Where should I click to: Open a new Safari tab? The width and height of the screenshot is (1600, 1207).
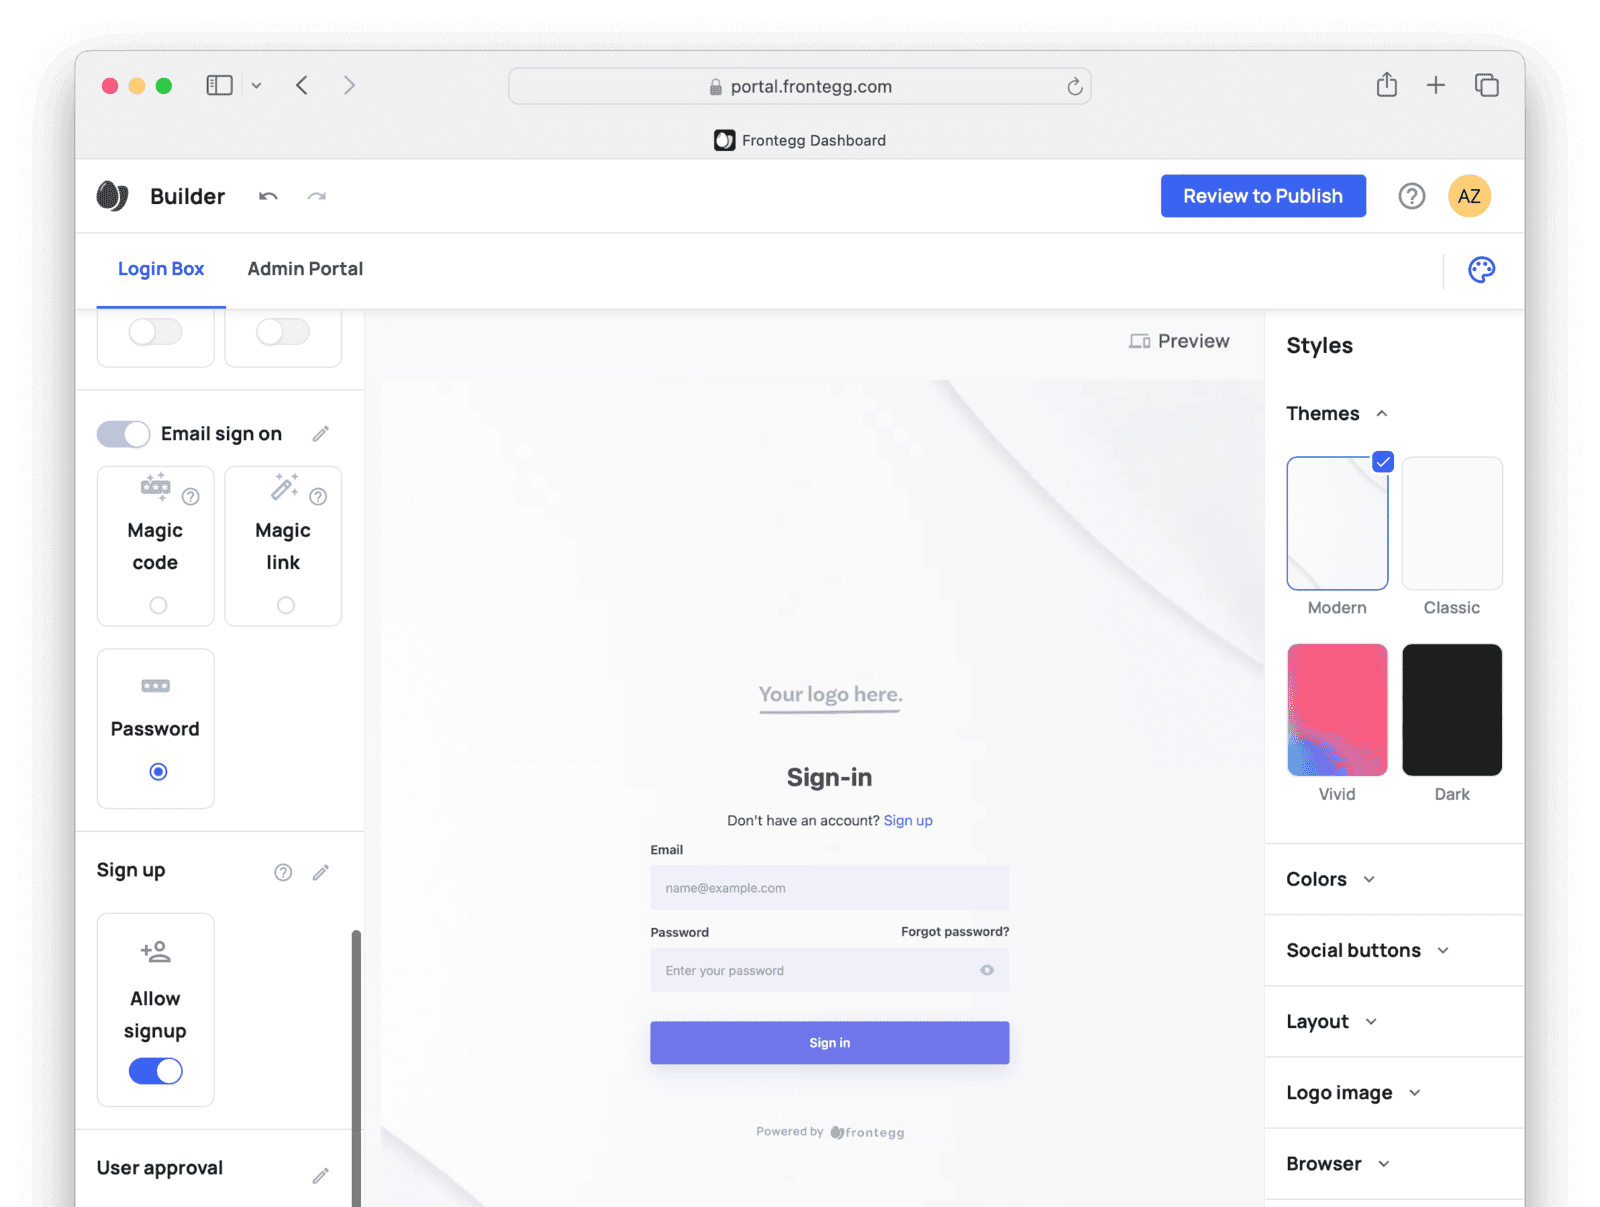1436,85
